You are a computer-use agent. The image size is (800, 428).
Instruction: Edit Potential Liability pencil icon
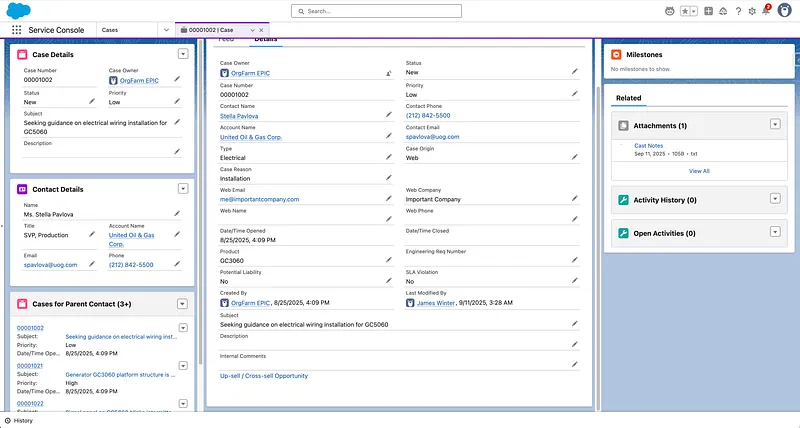click(x=388, y=281)
